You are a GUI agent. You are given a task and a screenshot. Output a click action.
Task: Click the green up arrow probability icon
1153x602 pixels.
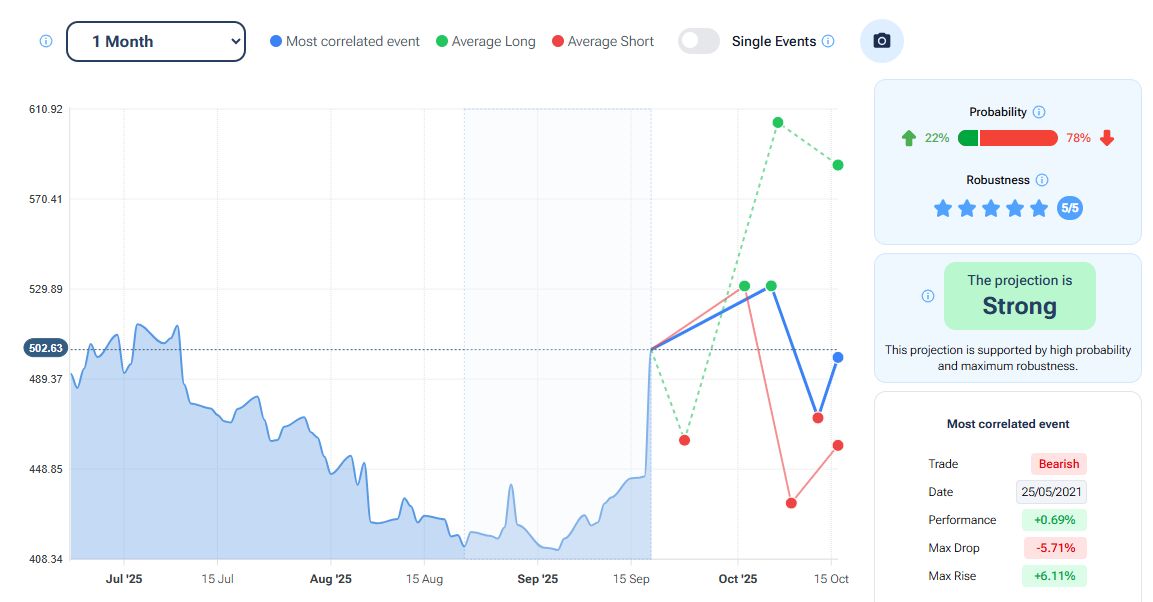[x=909, y=137]
